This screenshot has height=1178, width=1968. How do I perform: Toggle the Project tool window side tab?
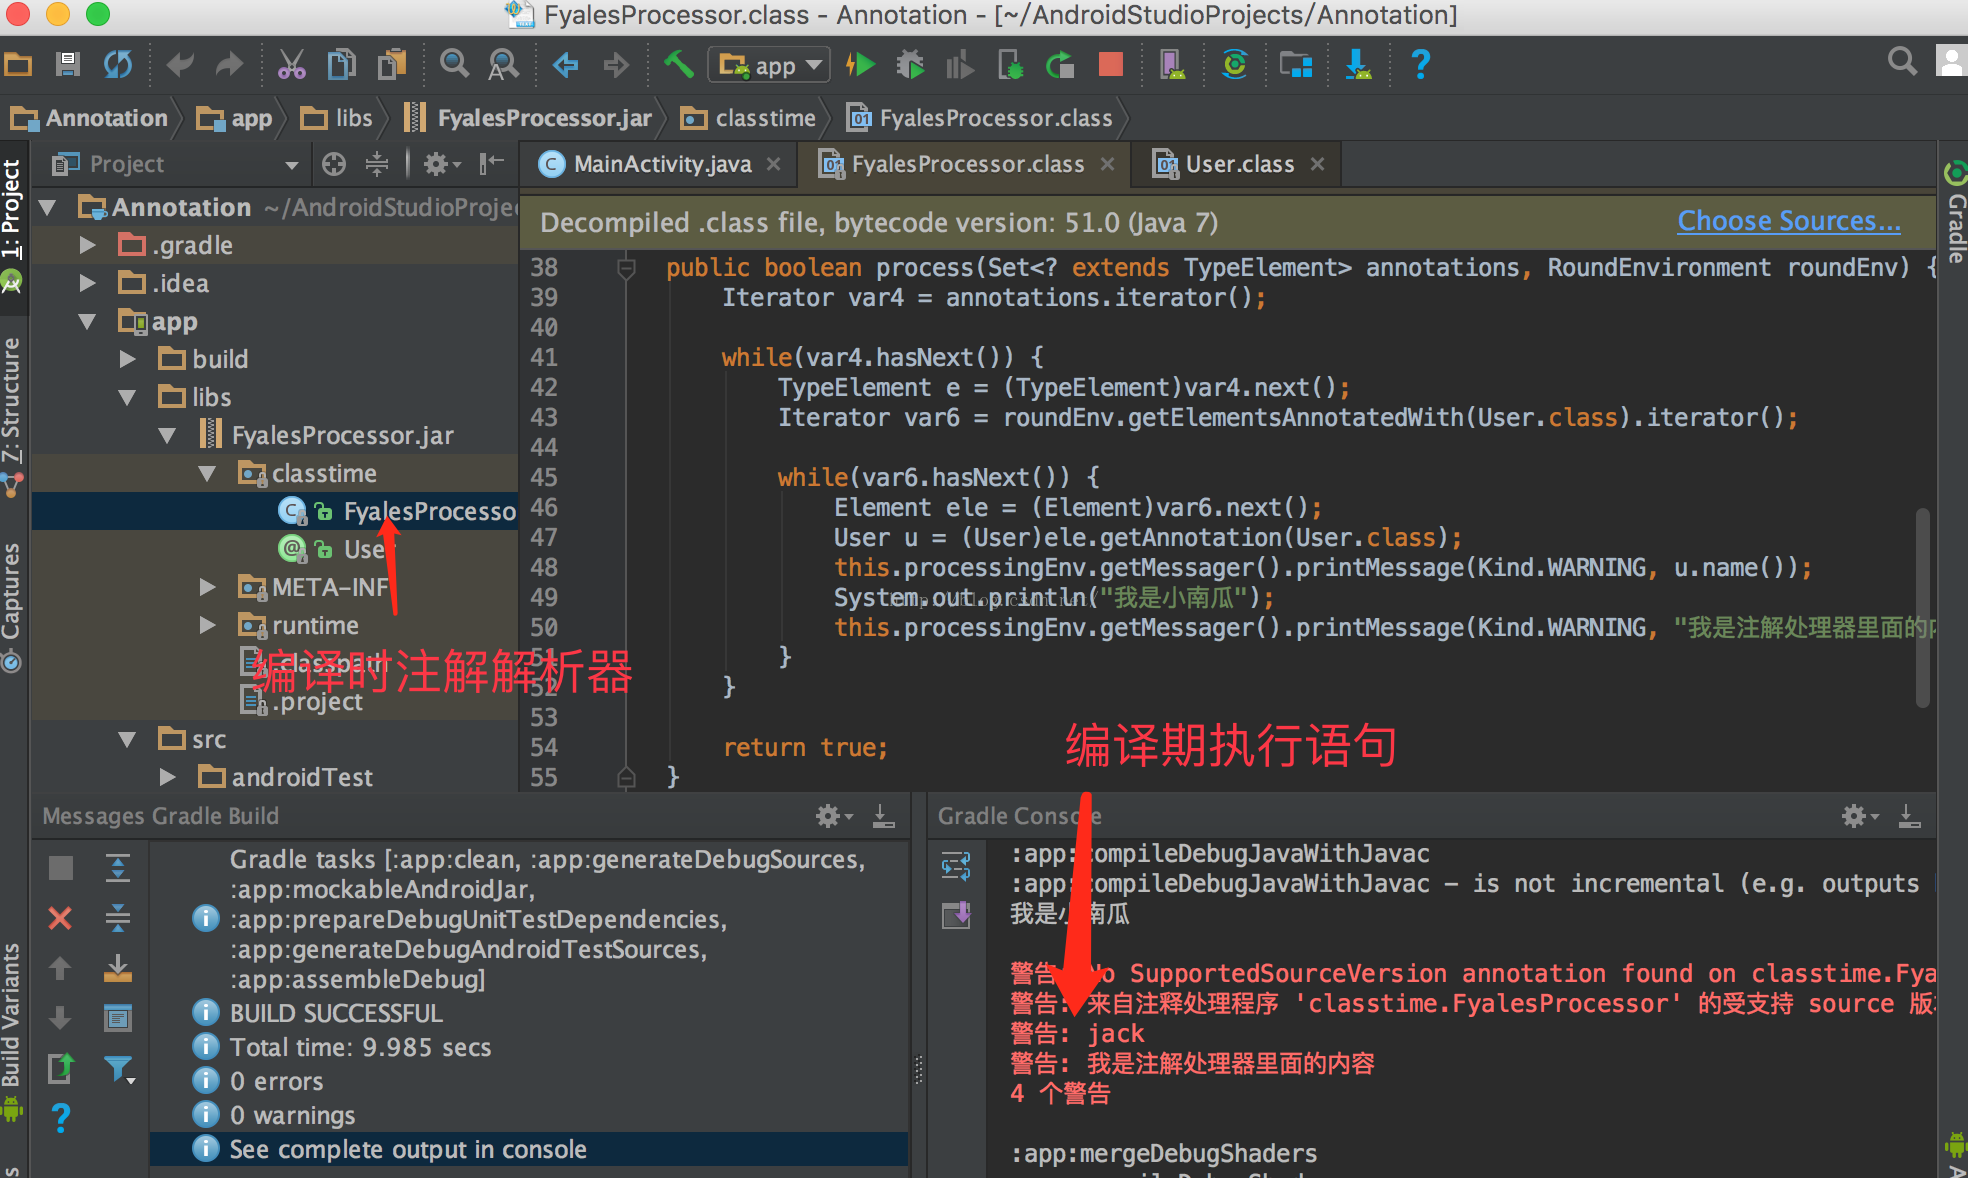[11, 208]
